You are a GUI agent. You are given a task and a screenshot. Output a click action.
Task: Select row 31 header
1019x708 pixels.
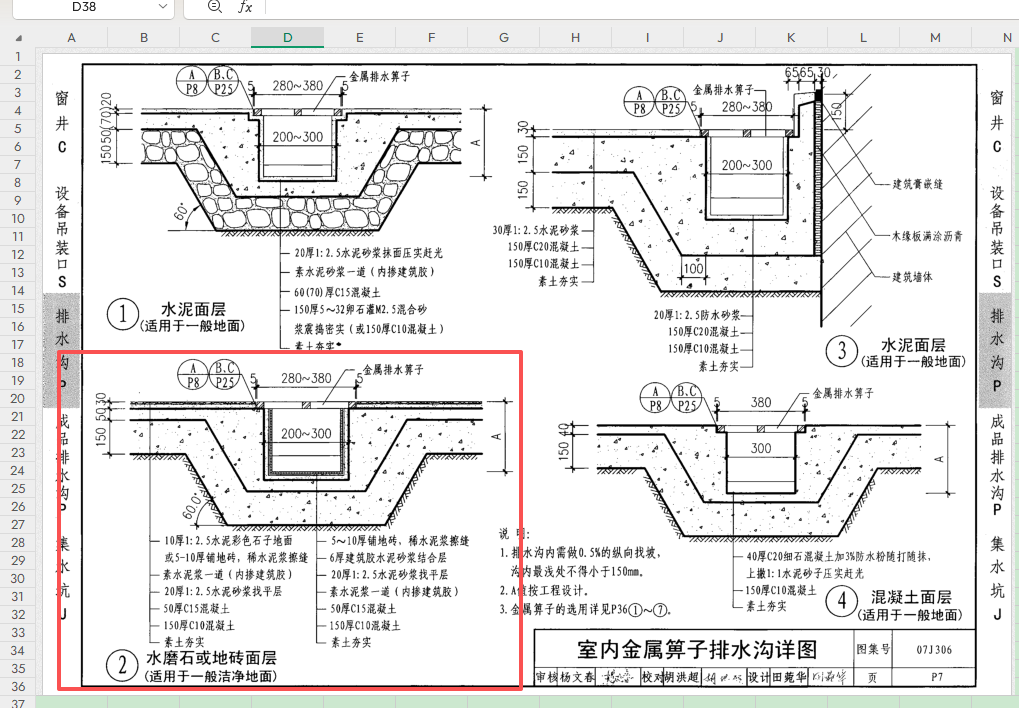(x=18, y=596)
